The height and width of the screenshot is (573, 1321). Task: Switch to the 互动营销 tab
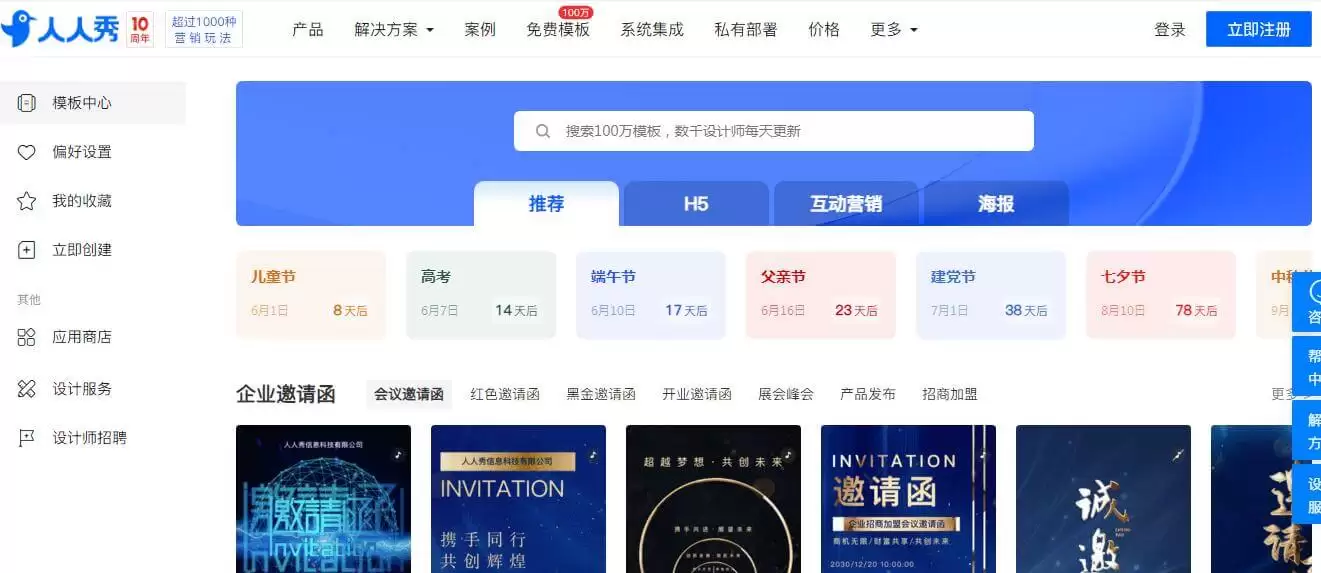coord(846,204)
